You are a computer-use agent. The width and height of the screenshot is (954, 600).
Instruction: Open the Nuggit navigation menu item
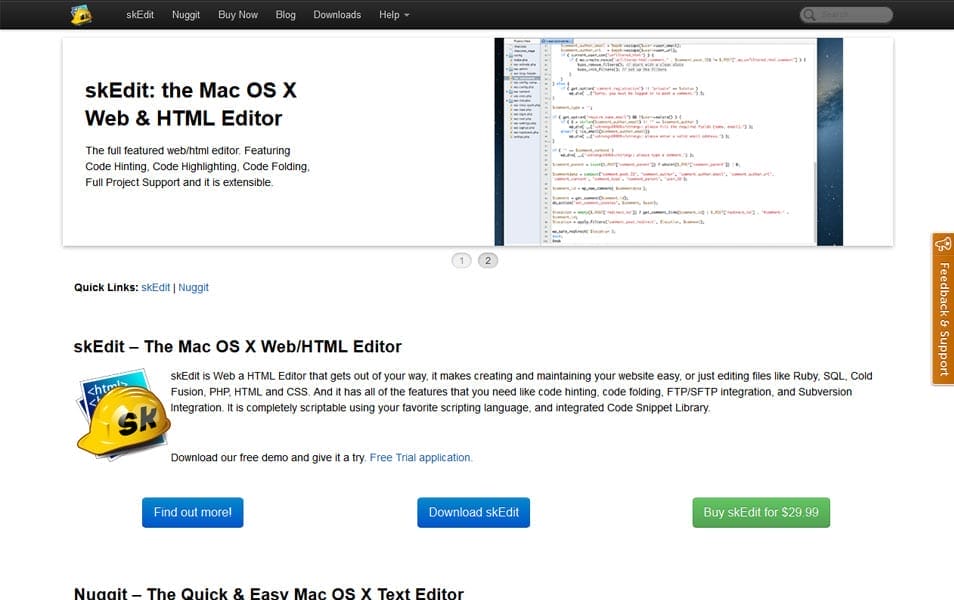pos(186,15)
